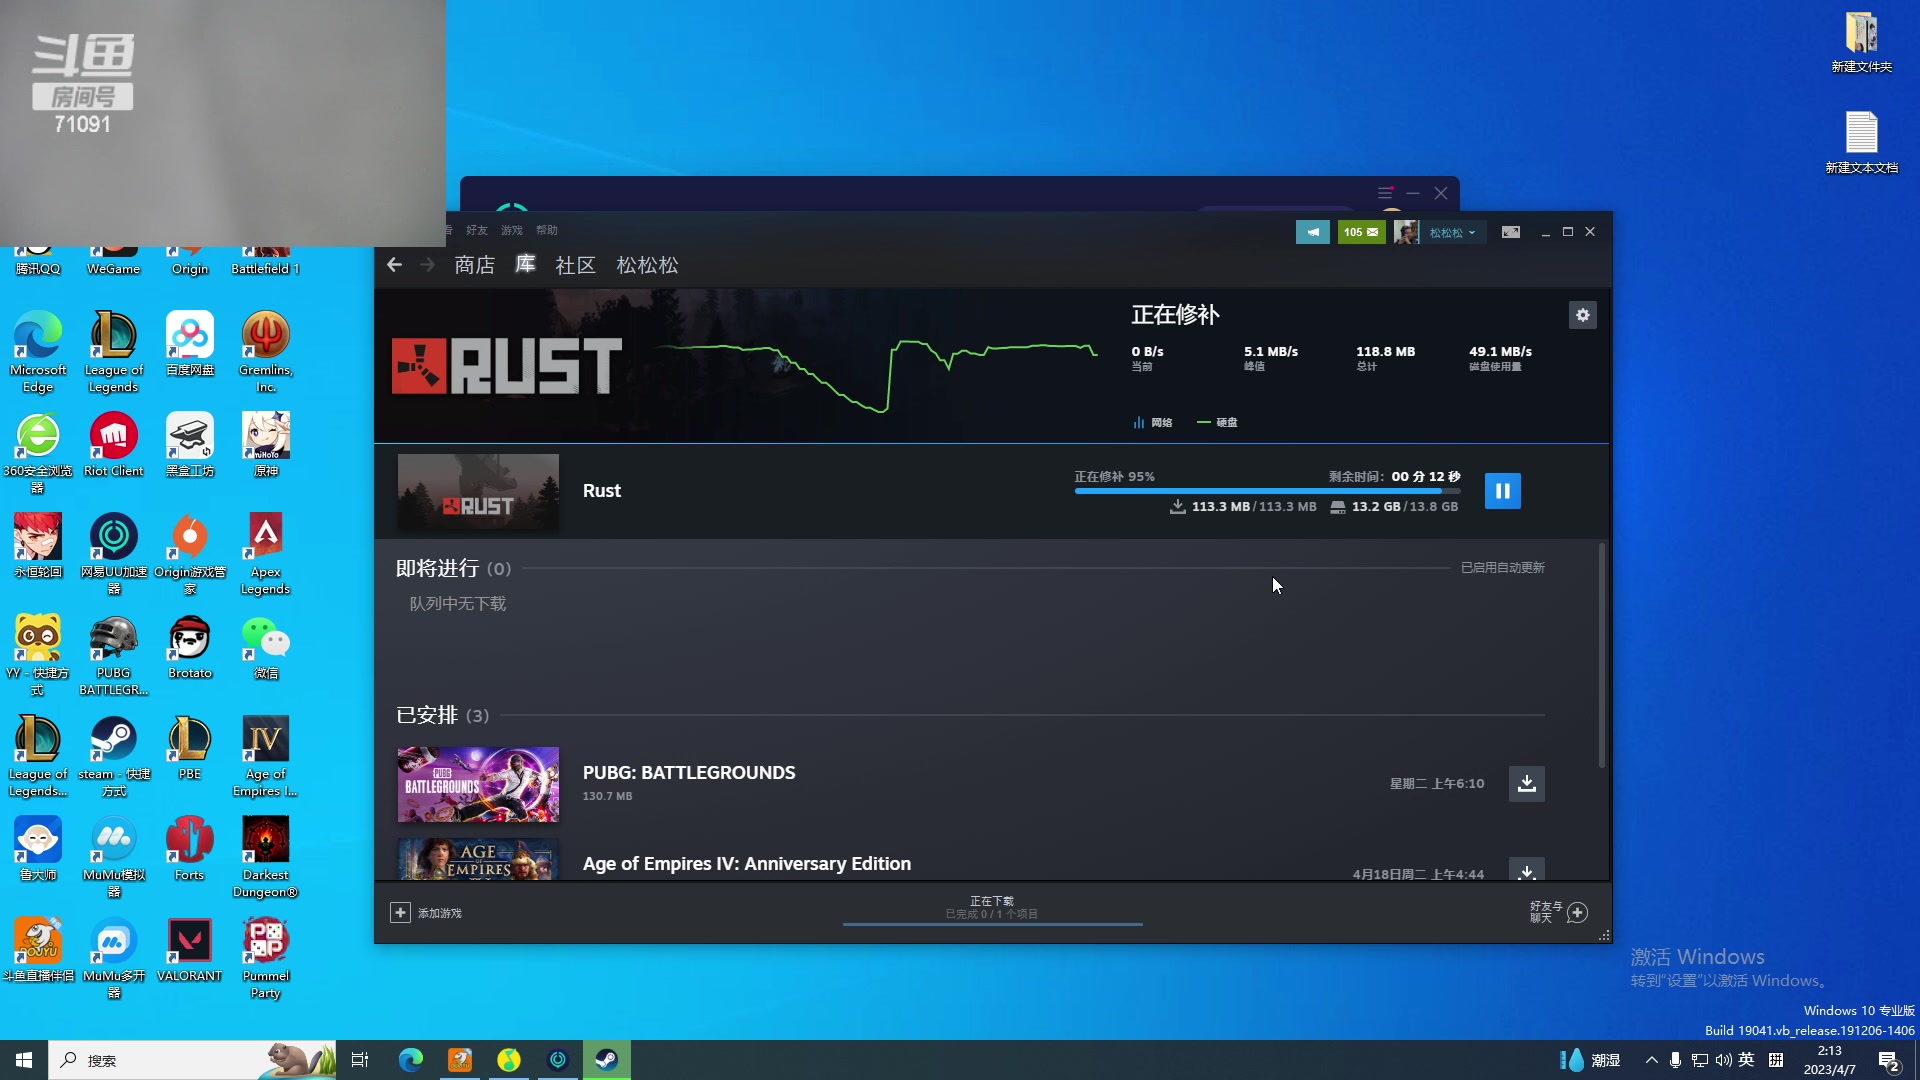1920x1080 pixels.
Task: Launch League of Legends desktop icon
Action: pyautogui.click(x=114, y=351)
